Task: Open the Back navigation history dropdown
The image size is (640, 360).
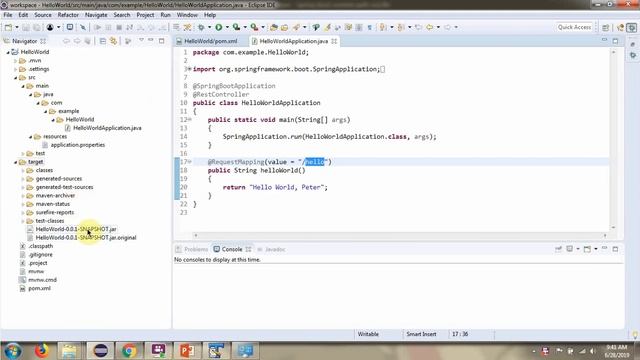Action: pyautogui.click(x=438, y=27)
